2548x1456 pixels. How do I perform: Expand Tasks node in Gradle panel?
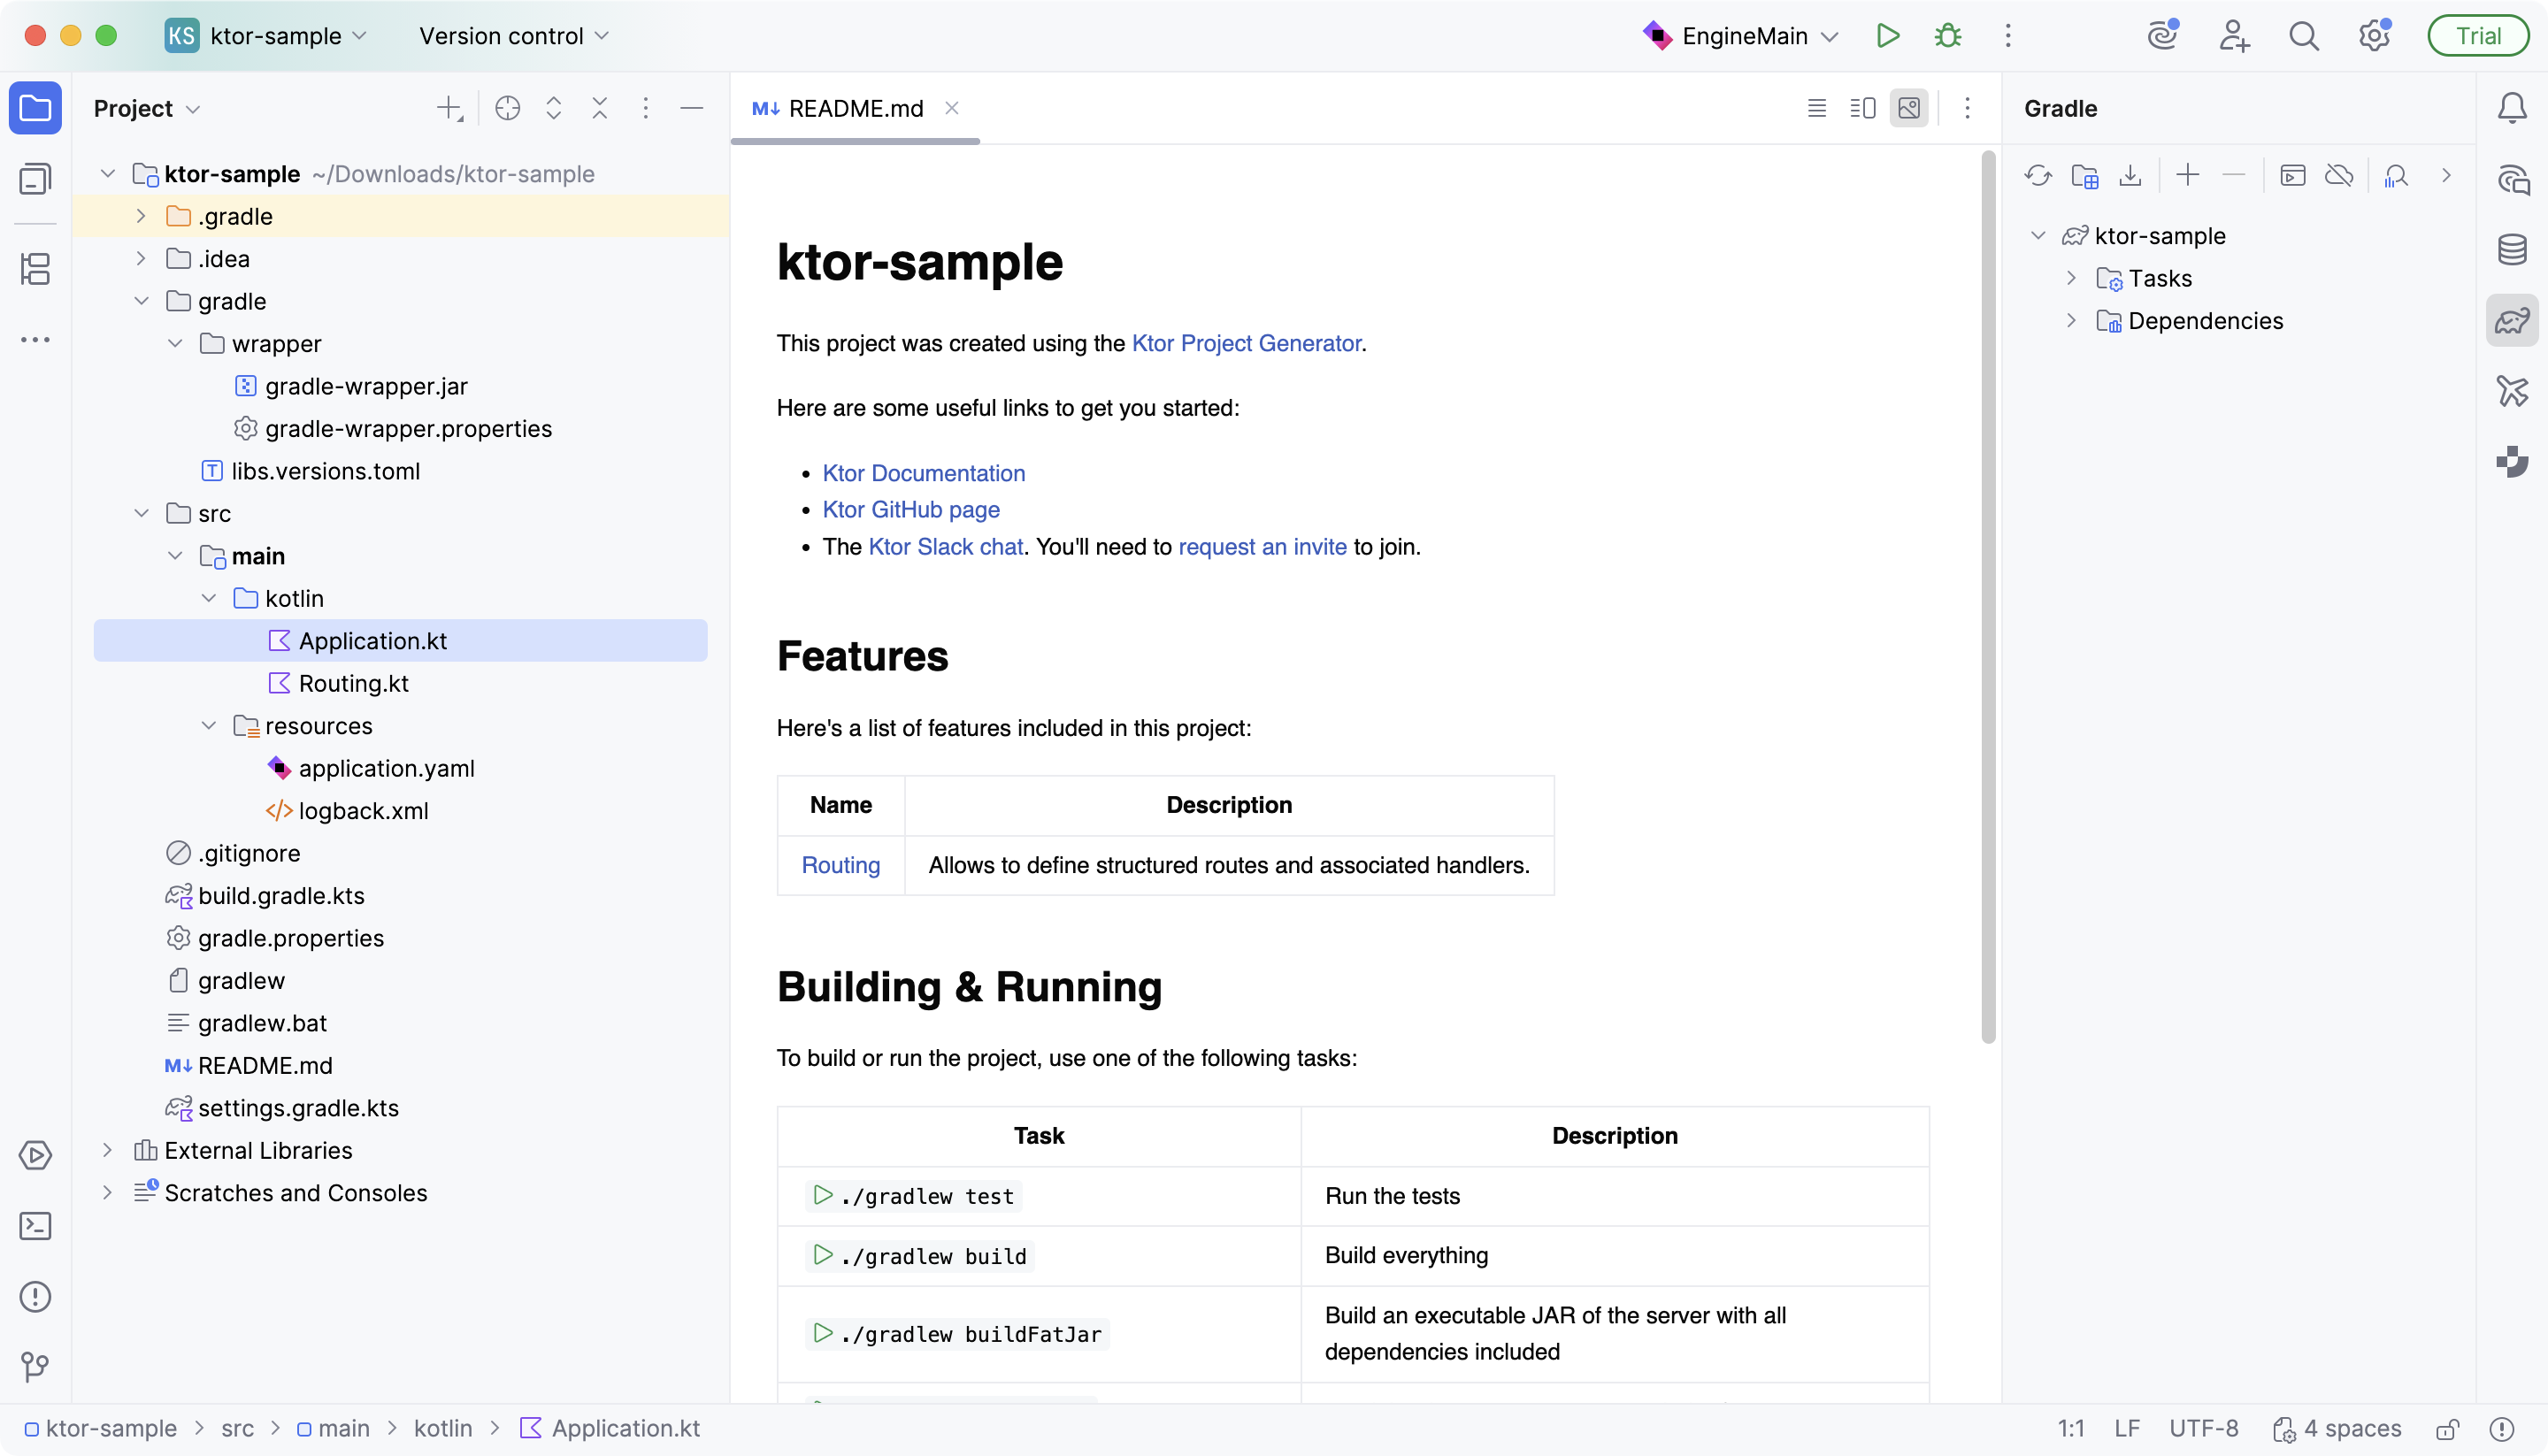[x=2071, y=278]
